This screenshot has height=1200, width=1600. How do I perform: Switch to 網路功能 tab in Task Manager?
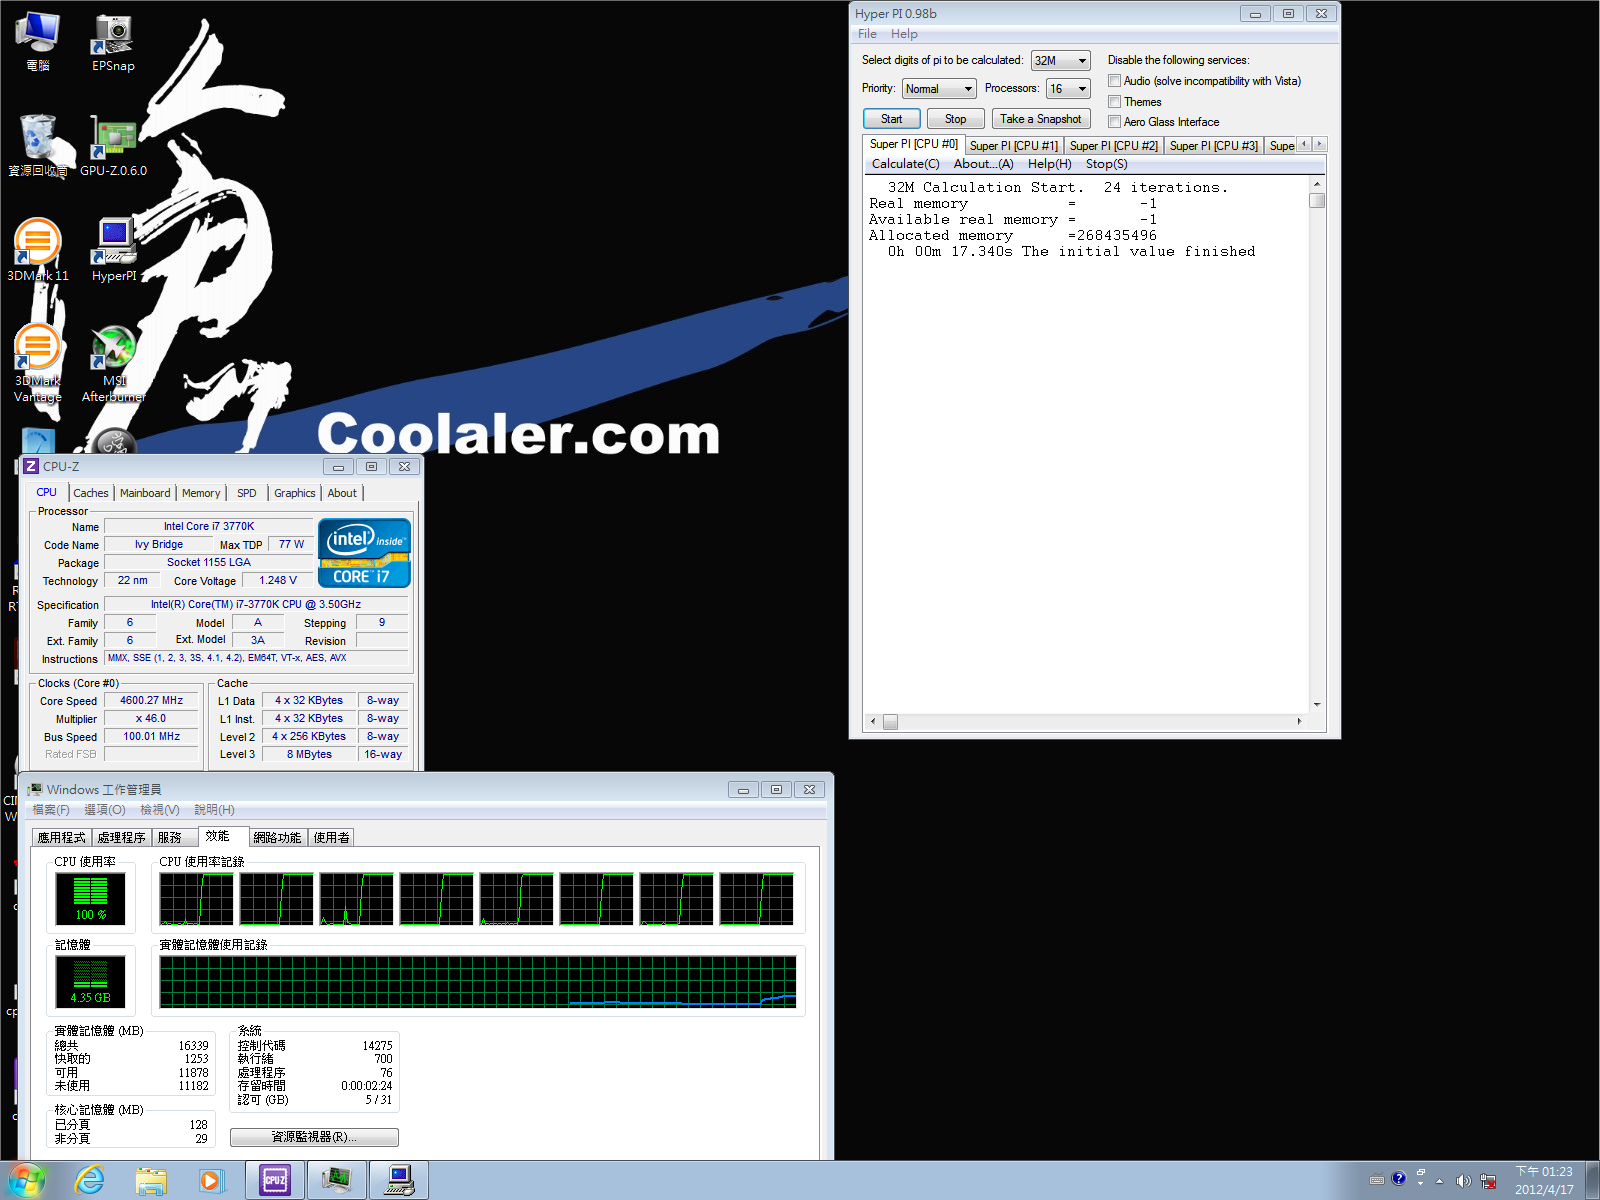[277, 838]
